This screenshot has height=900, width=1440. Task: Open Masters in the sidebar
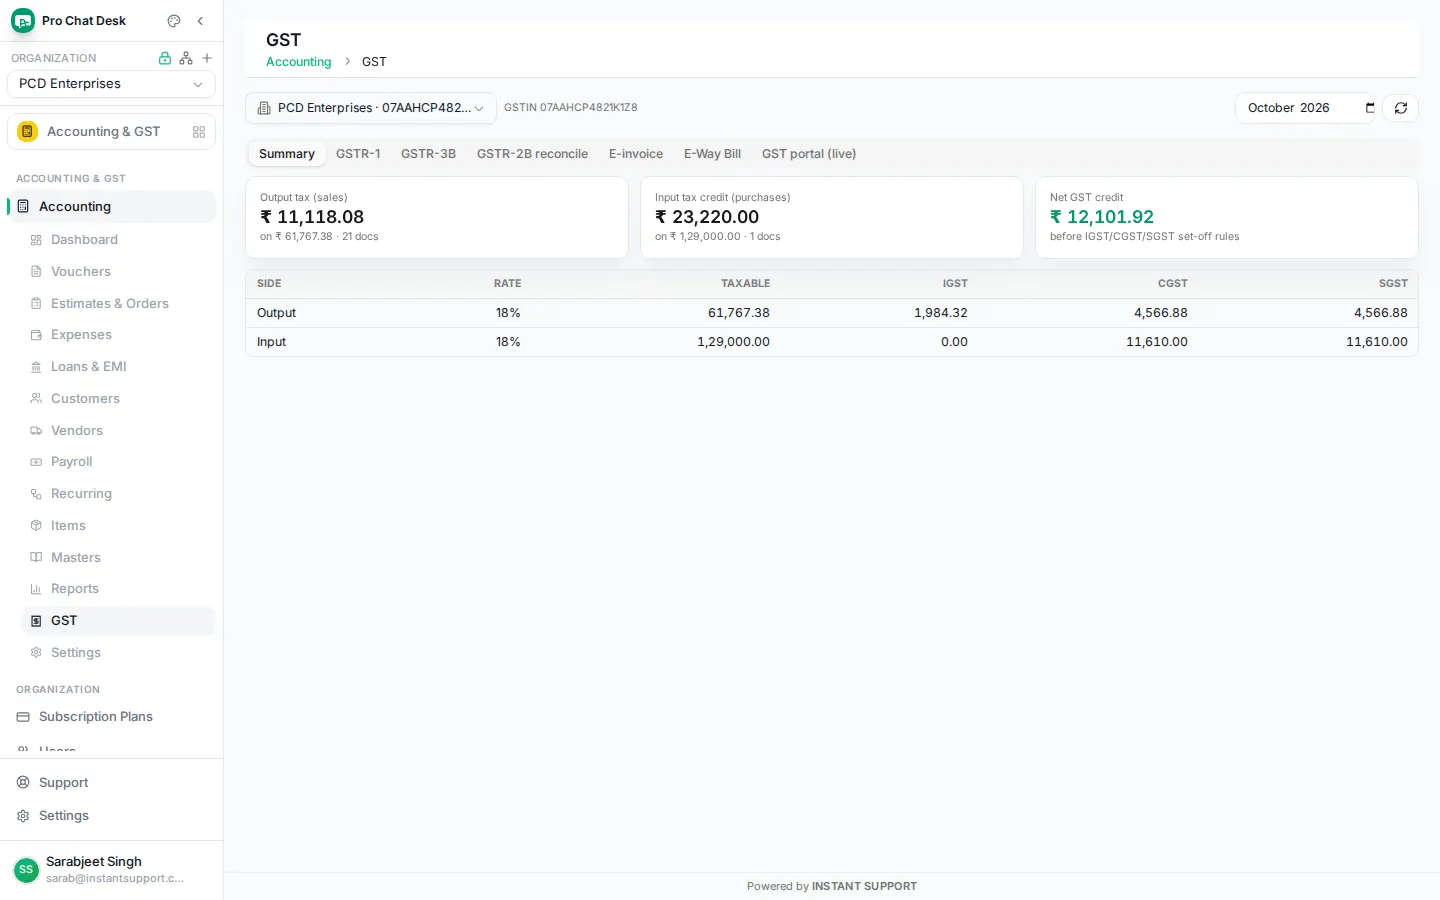point(118,558)
